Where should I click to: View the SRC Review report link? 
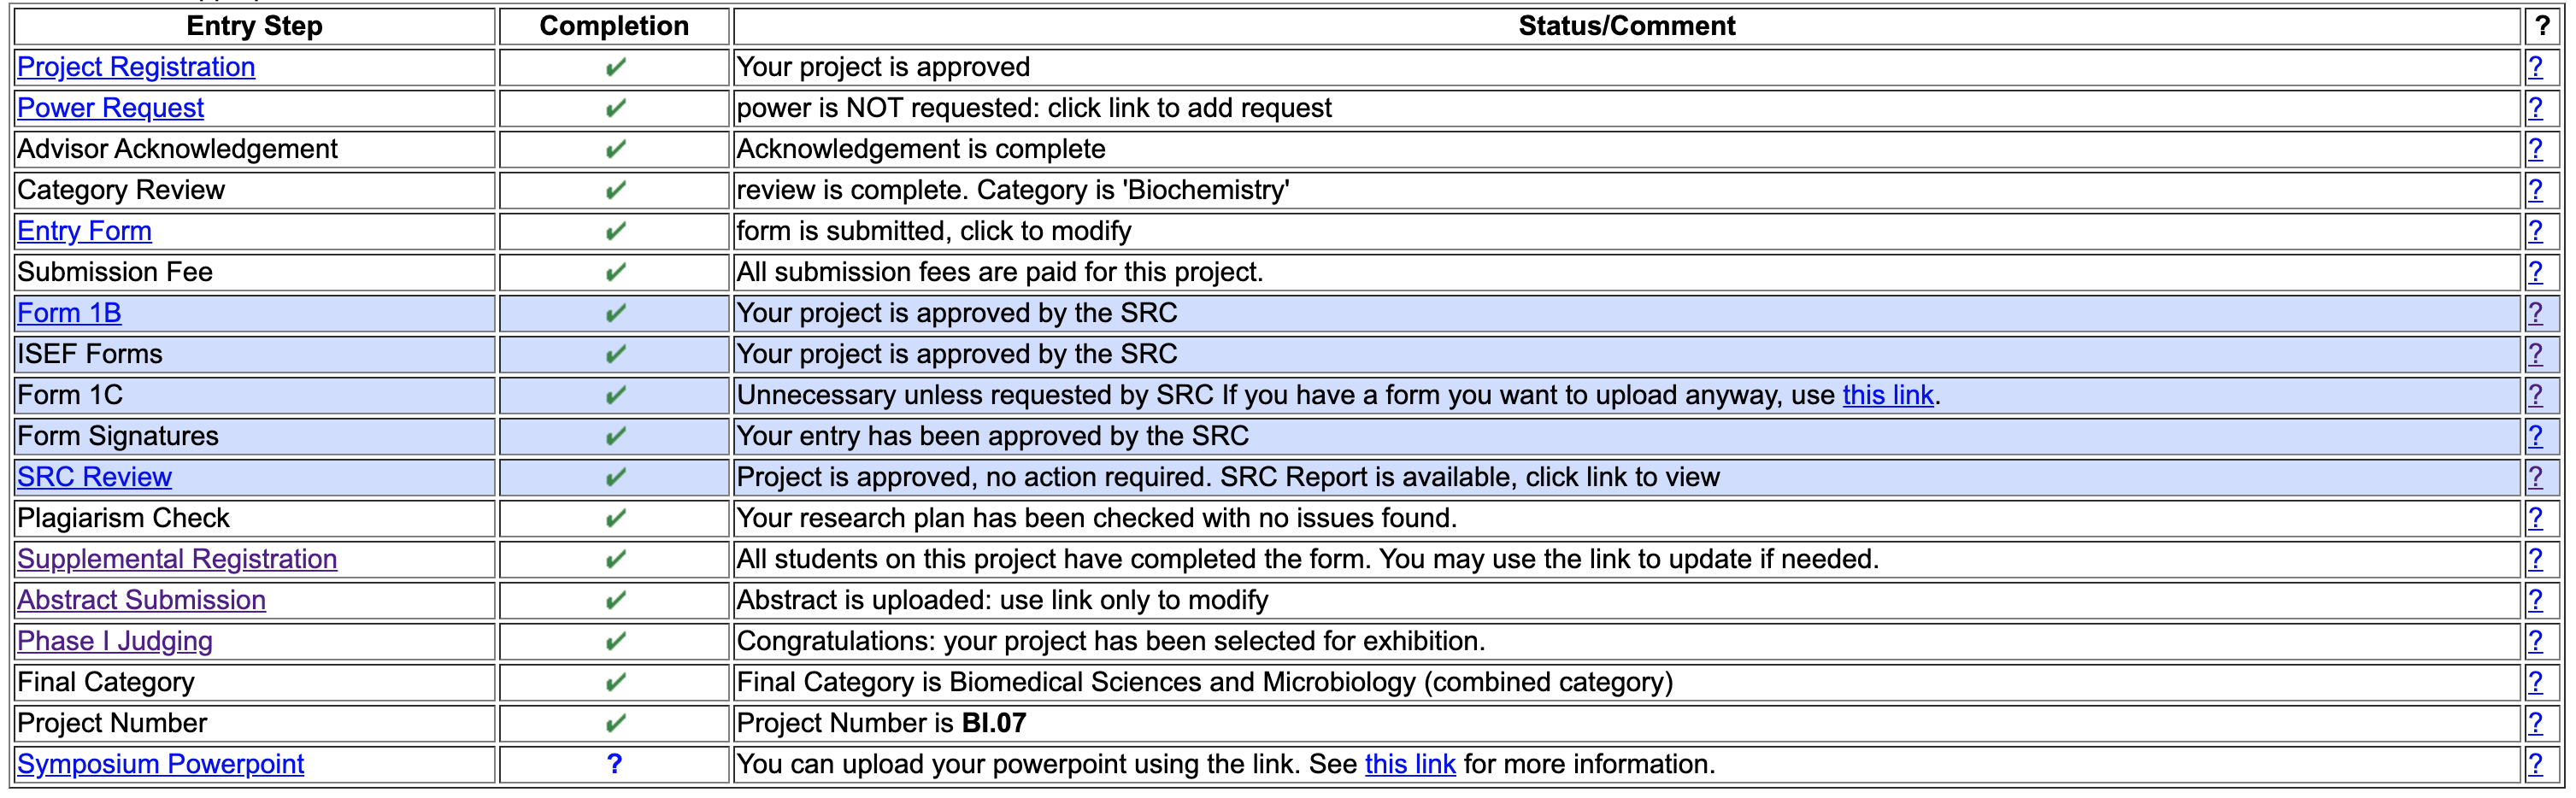point(94,477)
